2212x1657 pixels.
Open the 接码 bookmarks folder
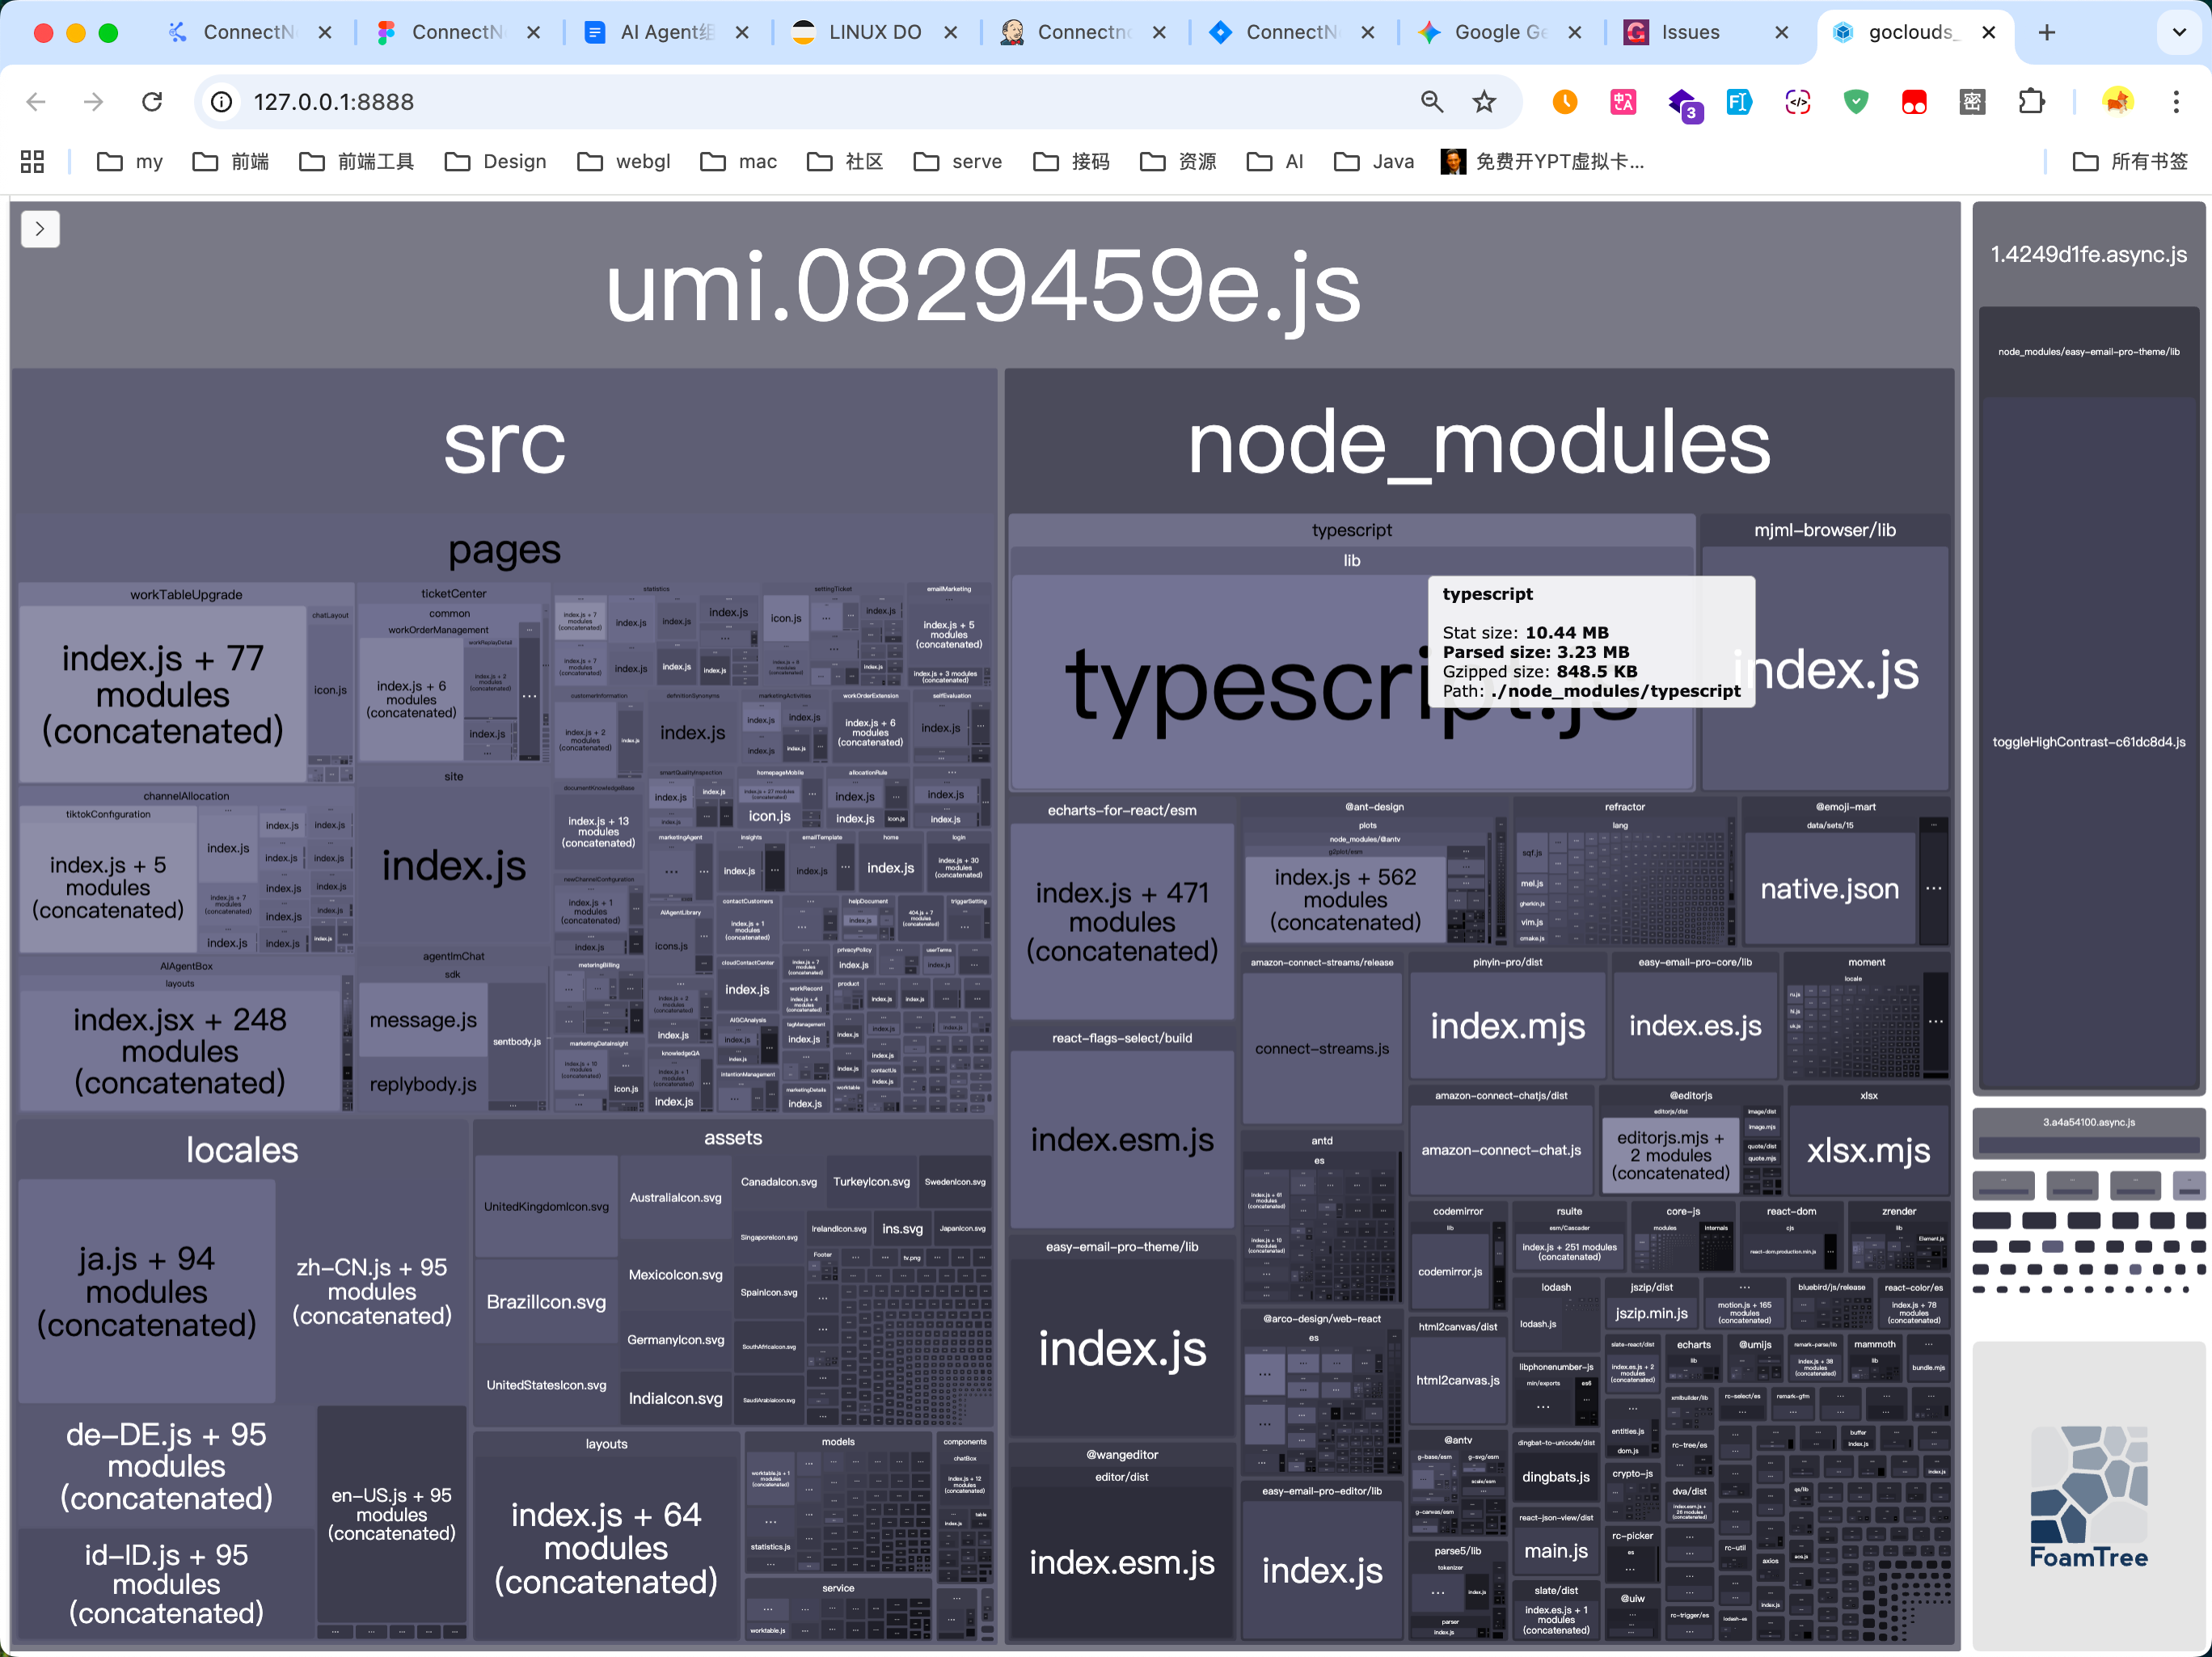(1072, 161)
